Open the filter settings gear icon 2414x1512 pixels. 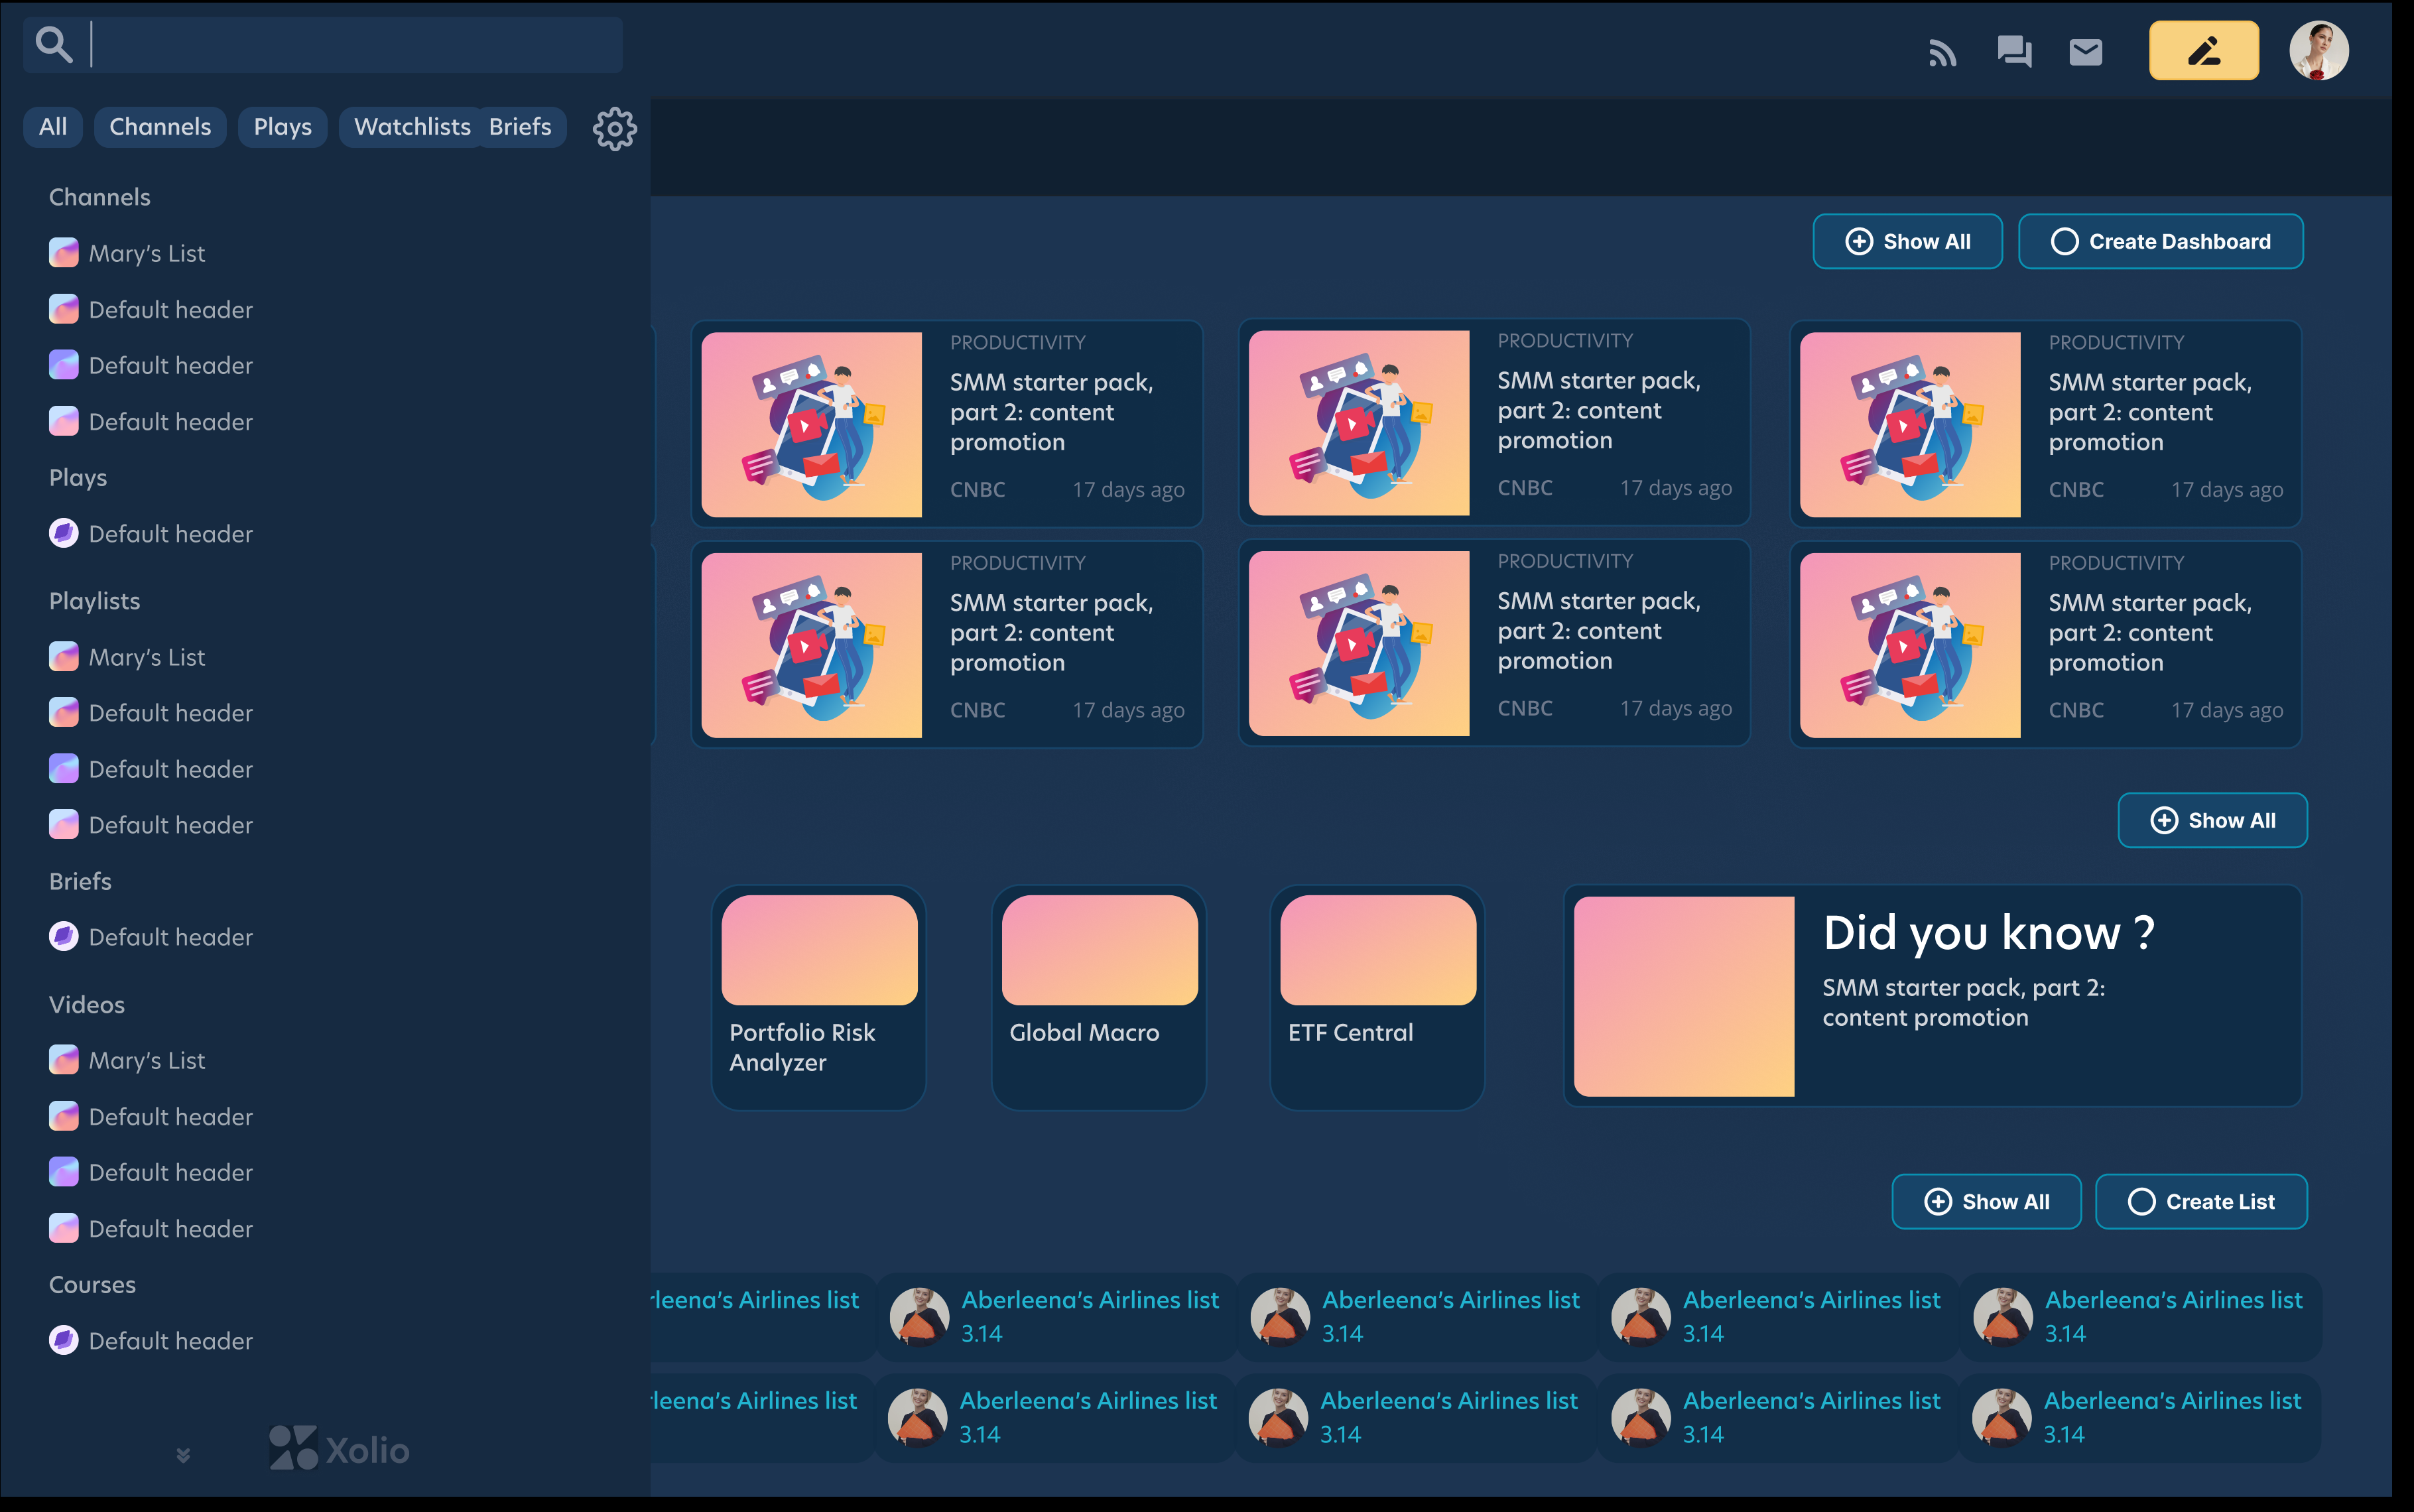[614, 128]
